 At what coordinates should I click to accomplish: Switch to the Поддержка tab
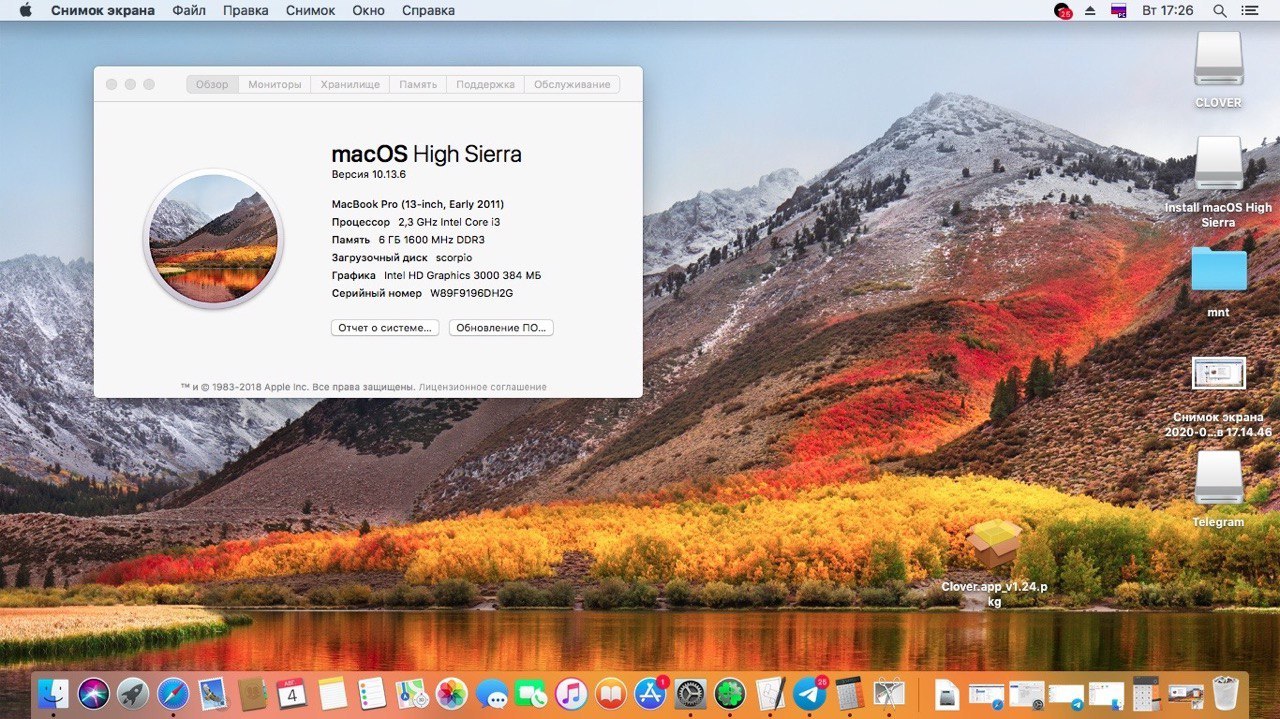point(485,85)
